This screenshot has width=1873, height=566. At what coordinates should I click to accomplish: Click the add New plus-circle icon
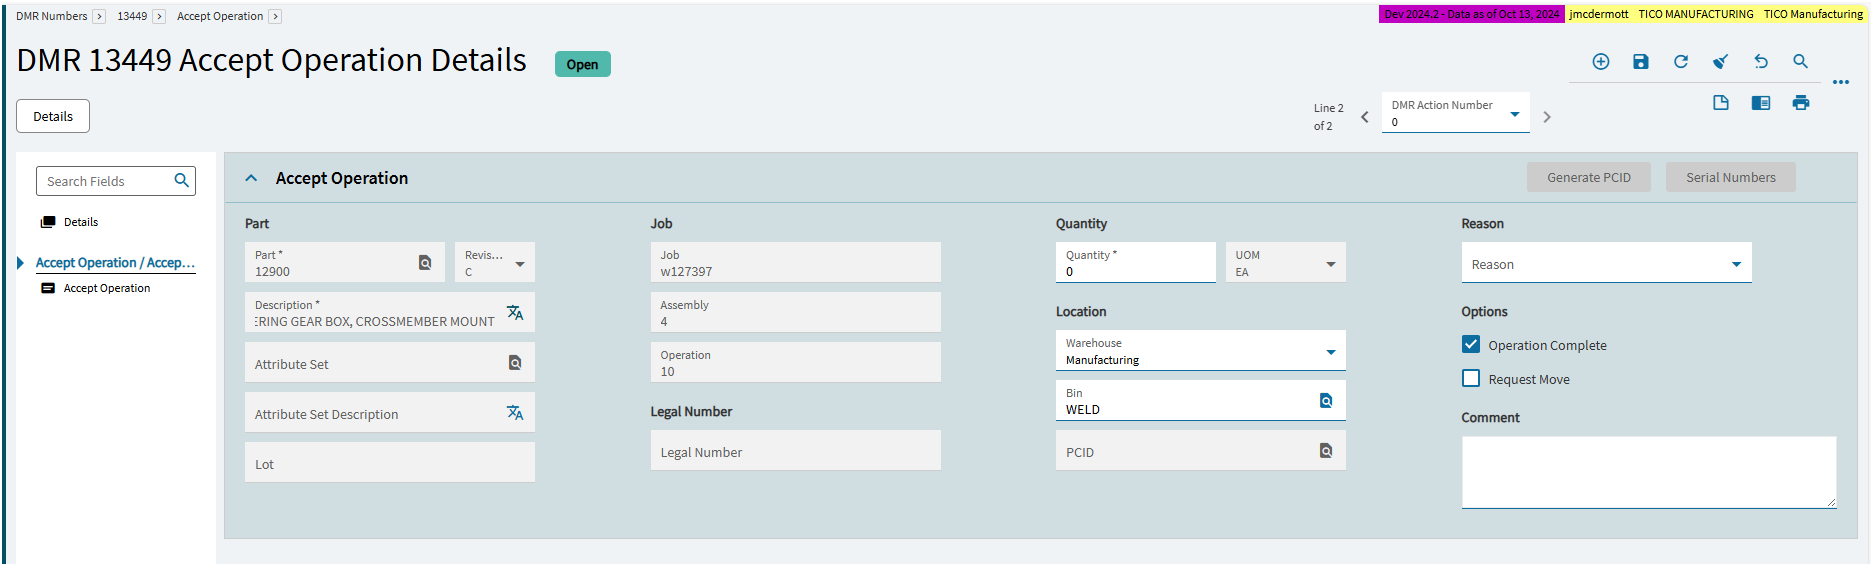(x=1601, y=62)
